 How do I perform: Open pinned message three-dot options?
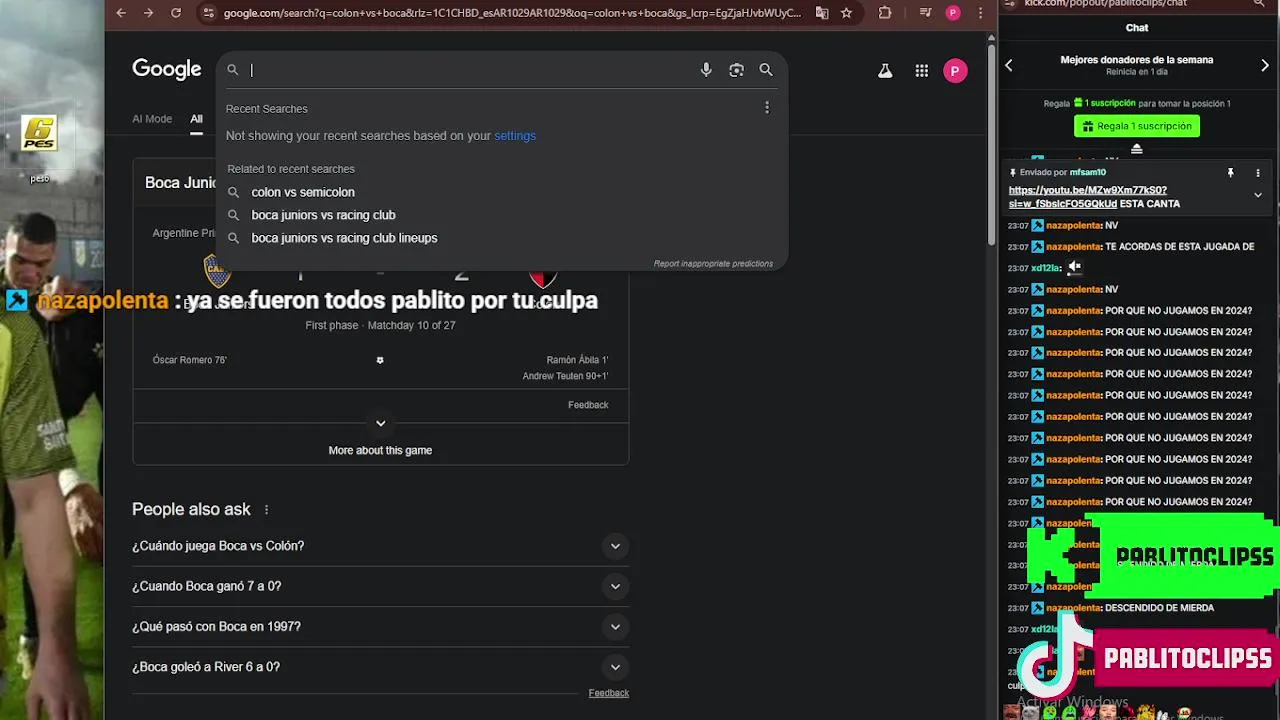(1258, 173)
